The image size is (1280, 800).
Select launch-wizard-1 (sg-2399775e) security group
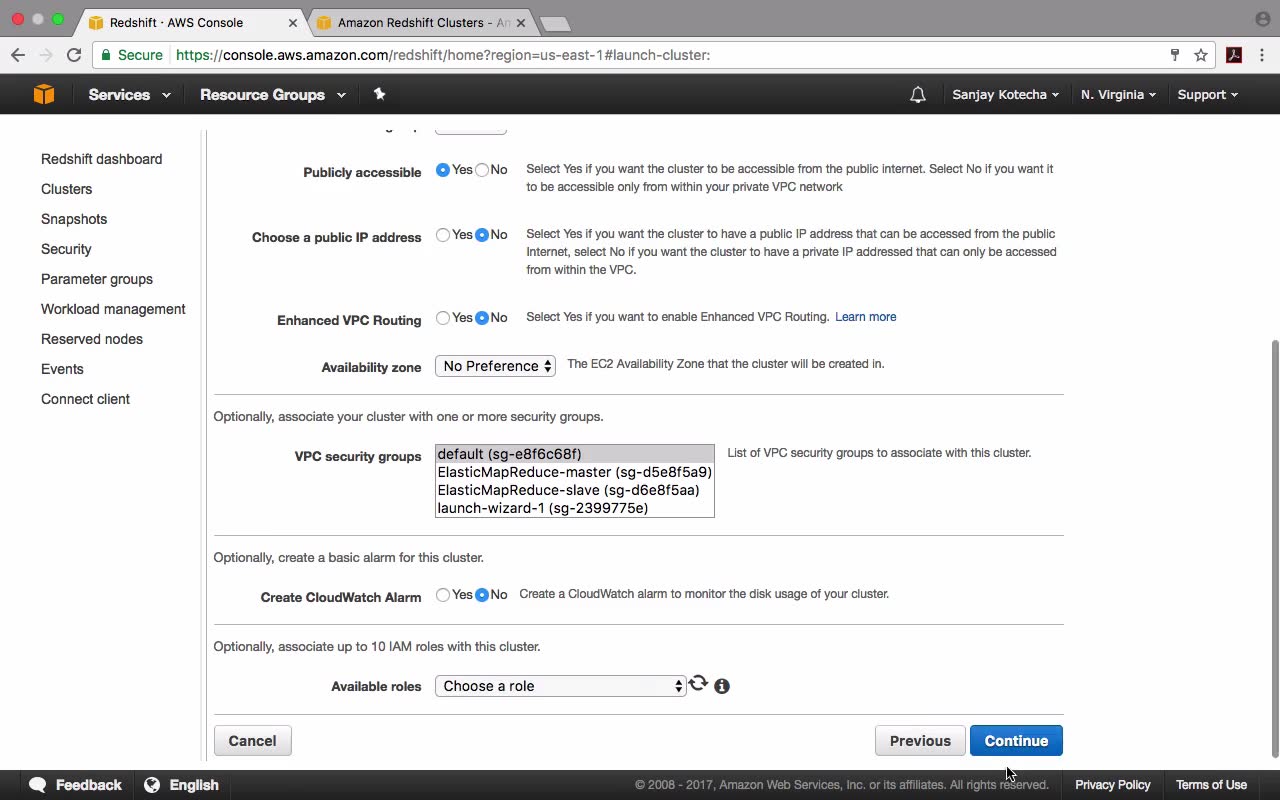pyautogui.click(x=574, y=508)
